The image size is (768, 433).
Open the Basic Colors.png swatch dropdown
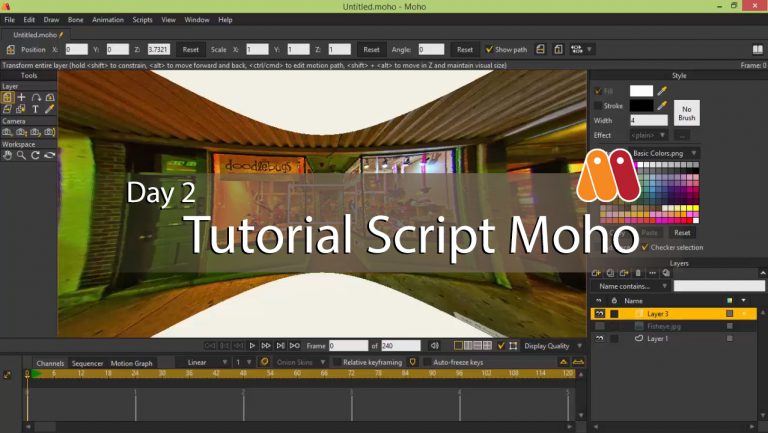pos(666,153)
